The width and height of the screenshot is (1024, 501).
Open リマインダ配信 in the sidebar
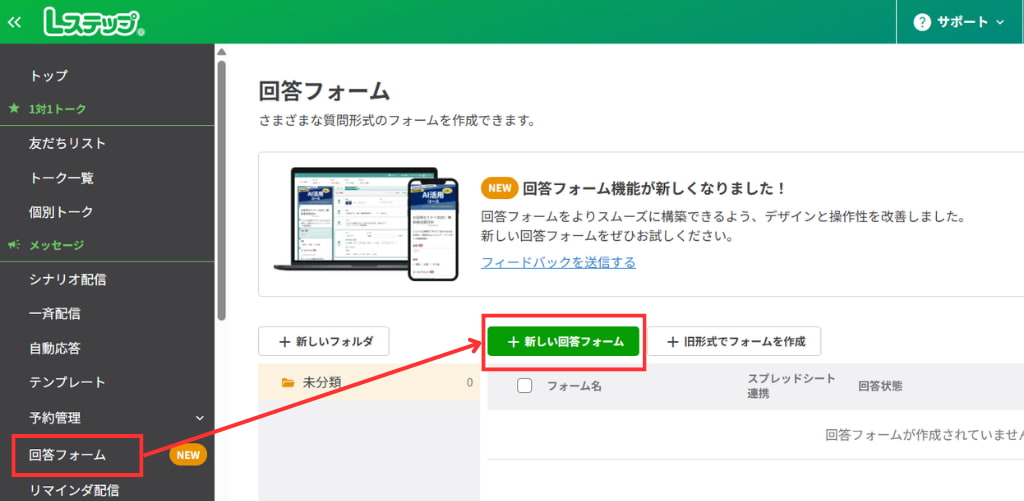tap(74, 489)
